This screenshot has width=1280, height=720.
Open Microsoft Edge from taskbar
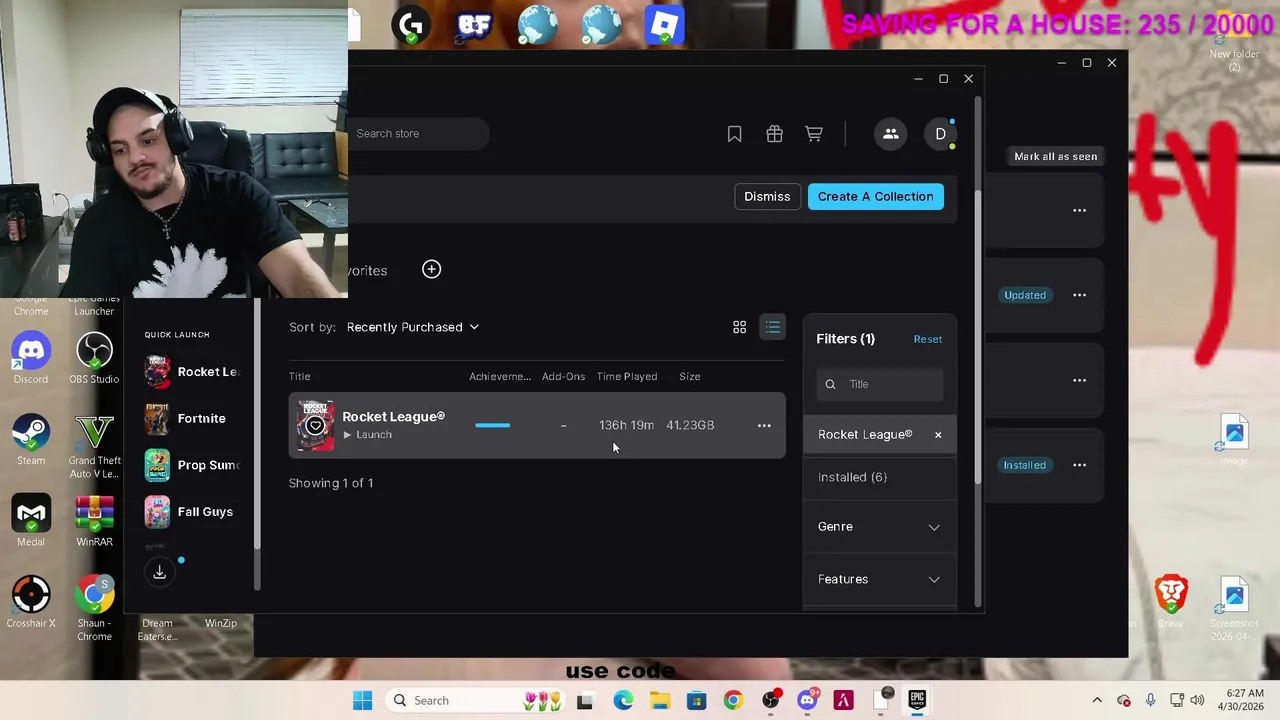coord(623,701)
